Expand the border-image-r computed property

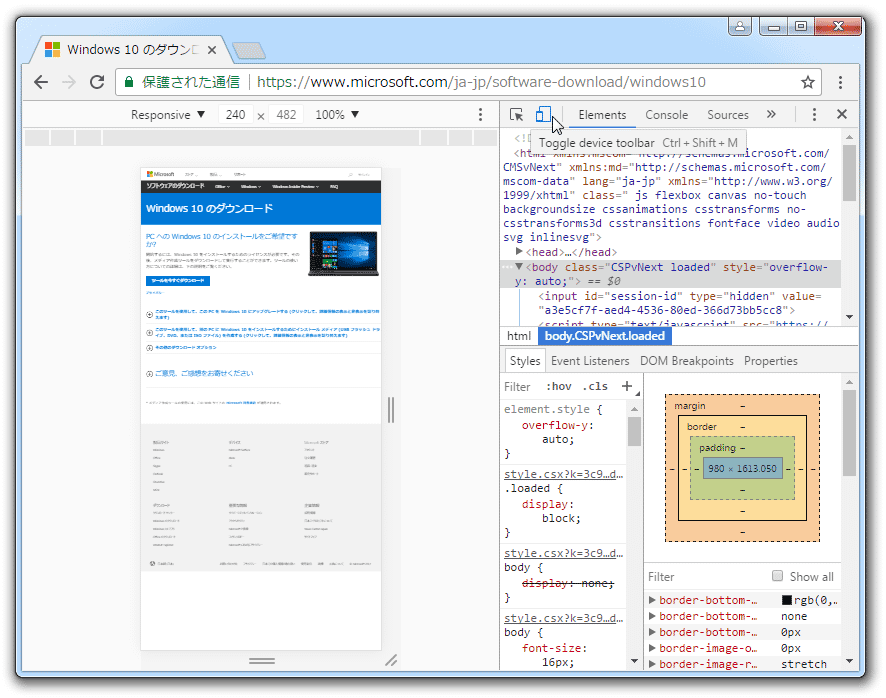pos(652,664)
